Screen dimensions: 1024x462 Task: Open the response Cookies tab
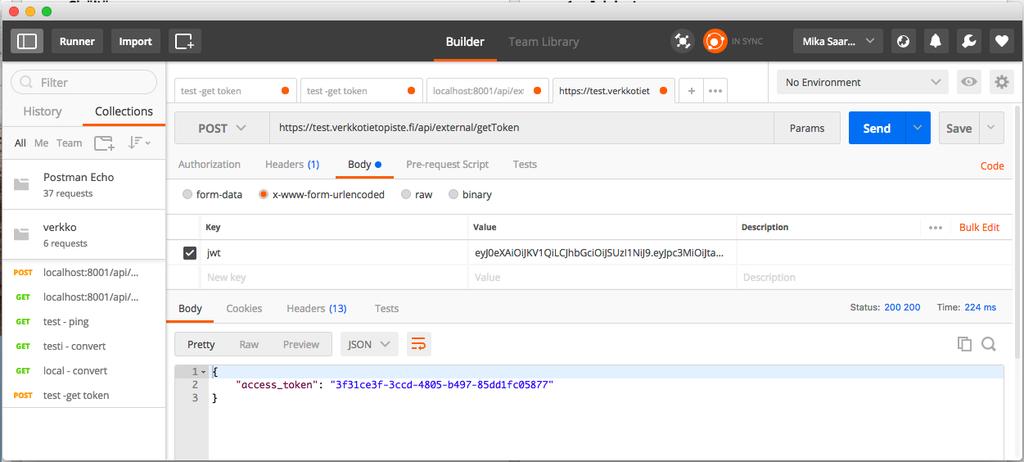(244, 308)
